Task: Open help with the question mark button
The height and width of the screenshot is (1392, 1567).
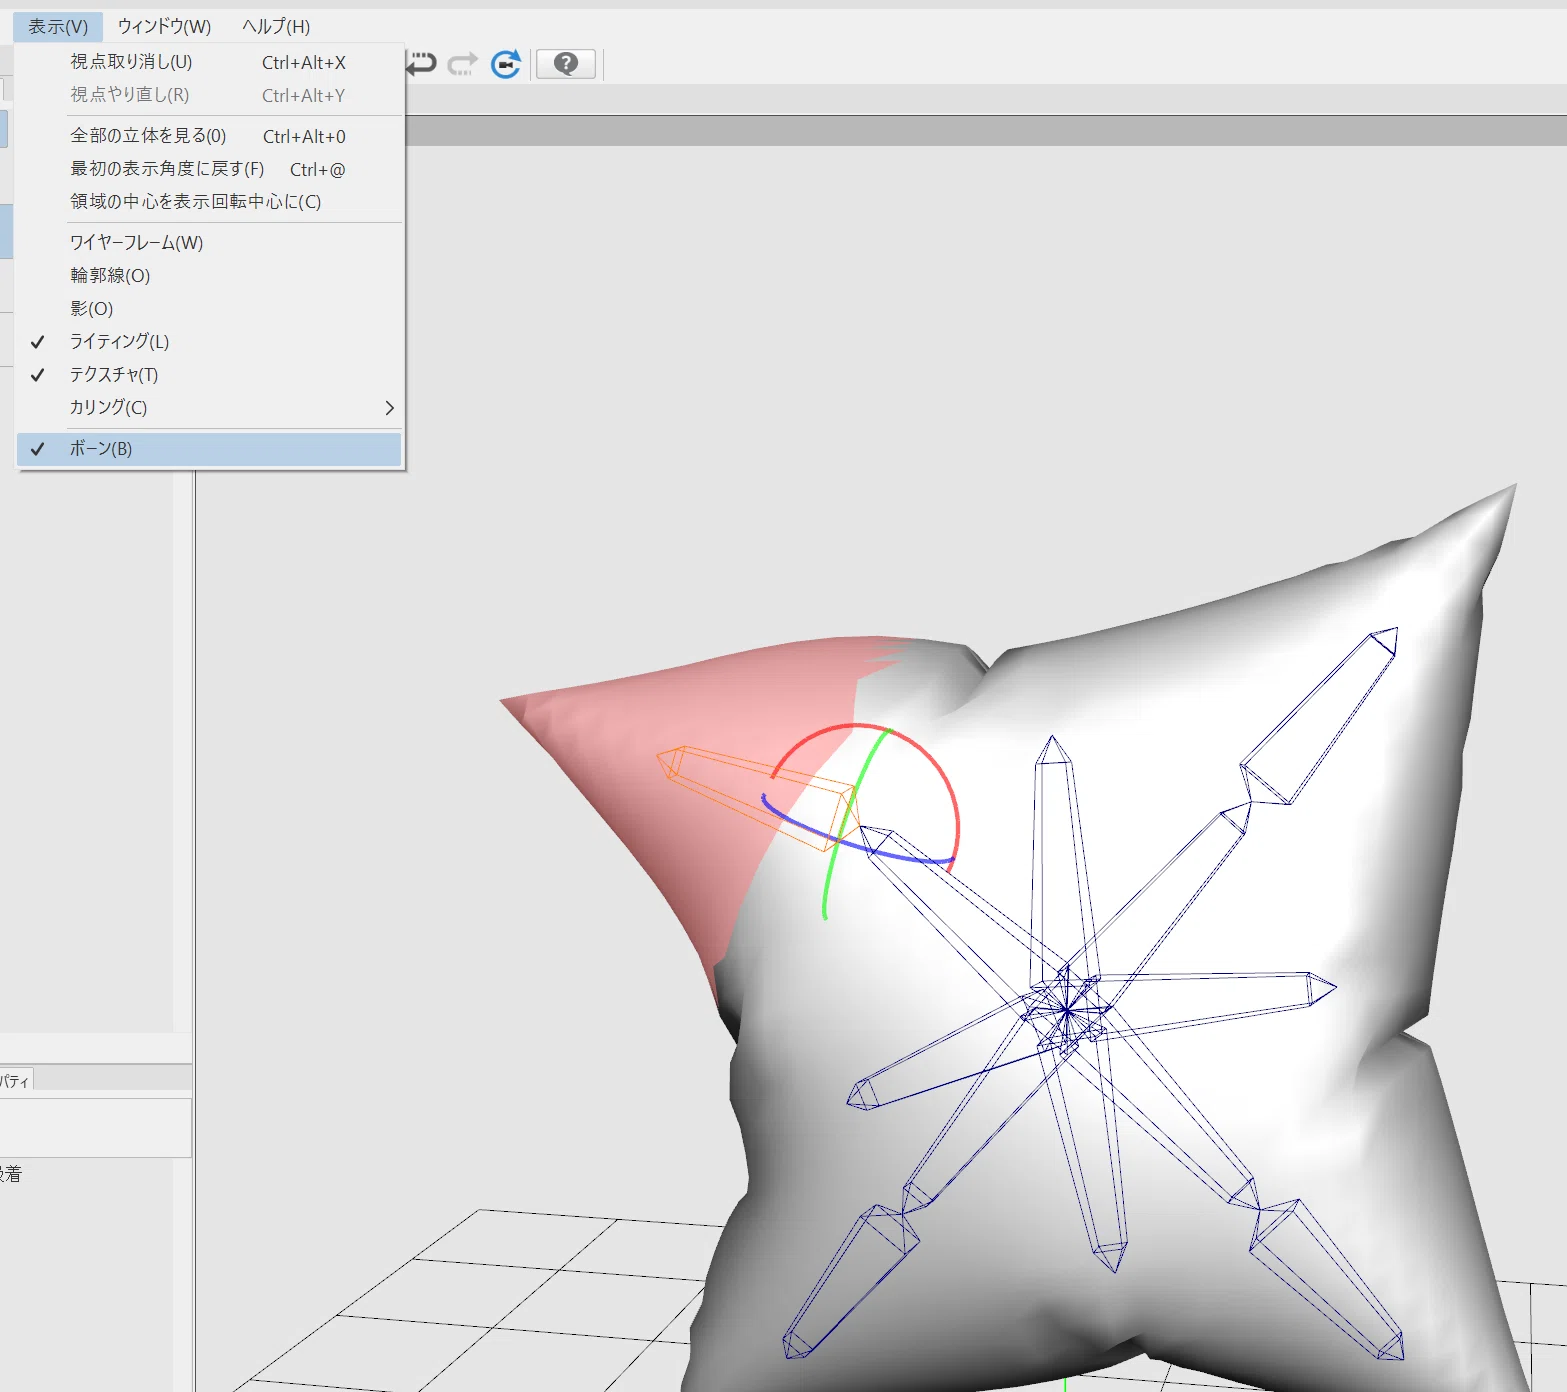Action: click(566, 64)
